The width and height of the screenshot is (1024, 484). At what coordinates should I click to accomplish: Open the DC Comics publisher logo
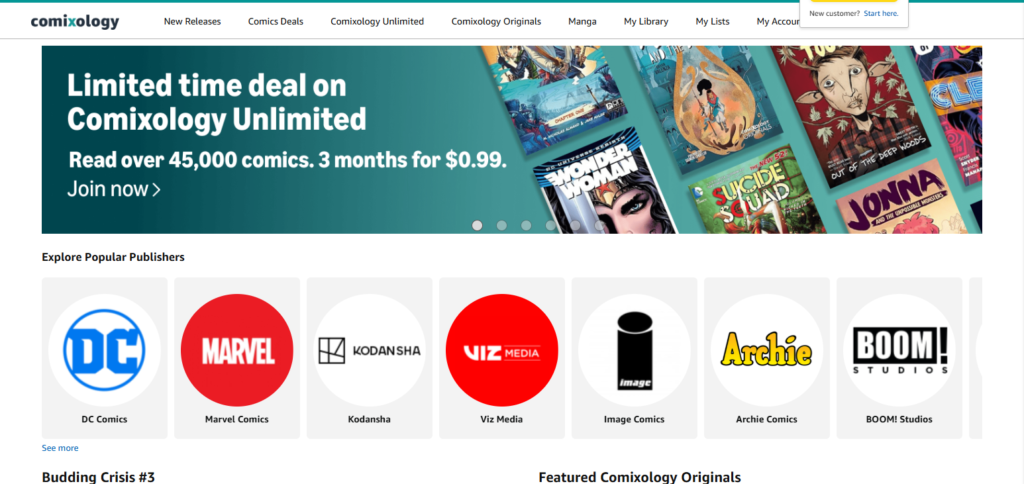[x=104, y=351]
